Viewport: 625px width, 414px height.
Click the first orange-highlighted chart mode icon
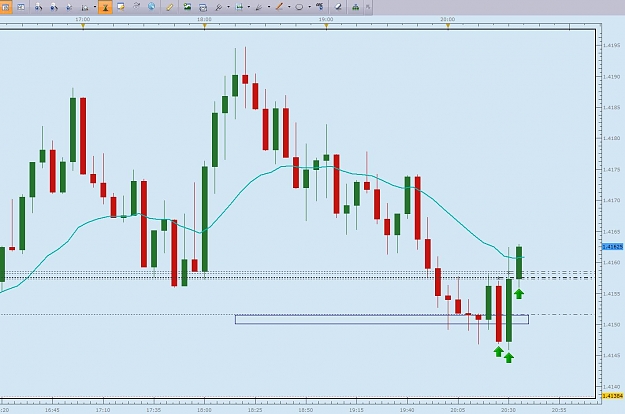(6, 7)
